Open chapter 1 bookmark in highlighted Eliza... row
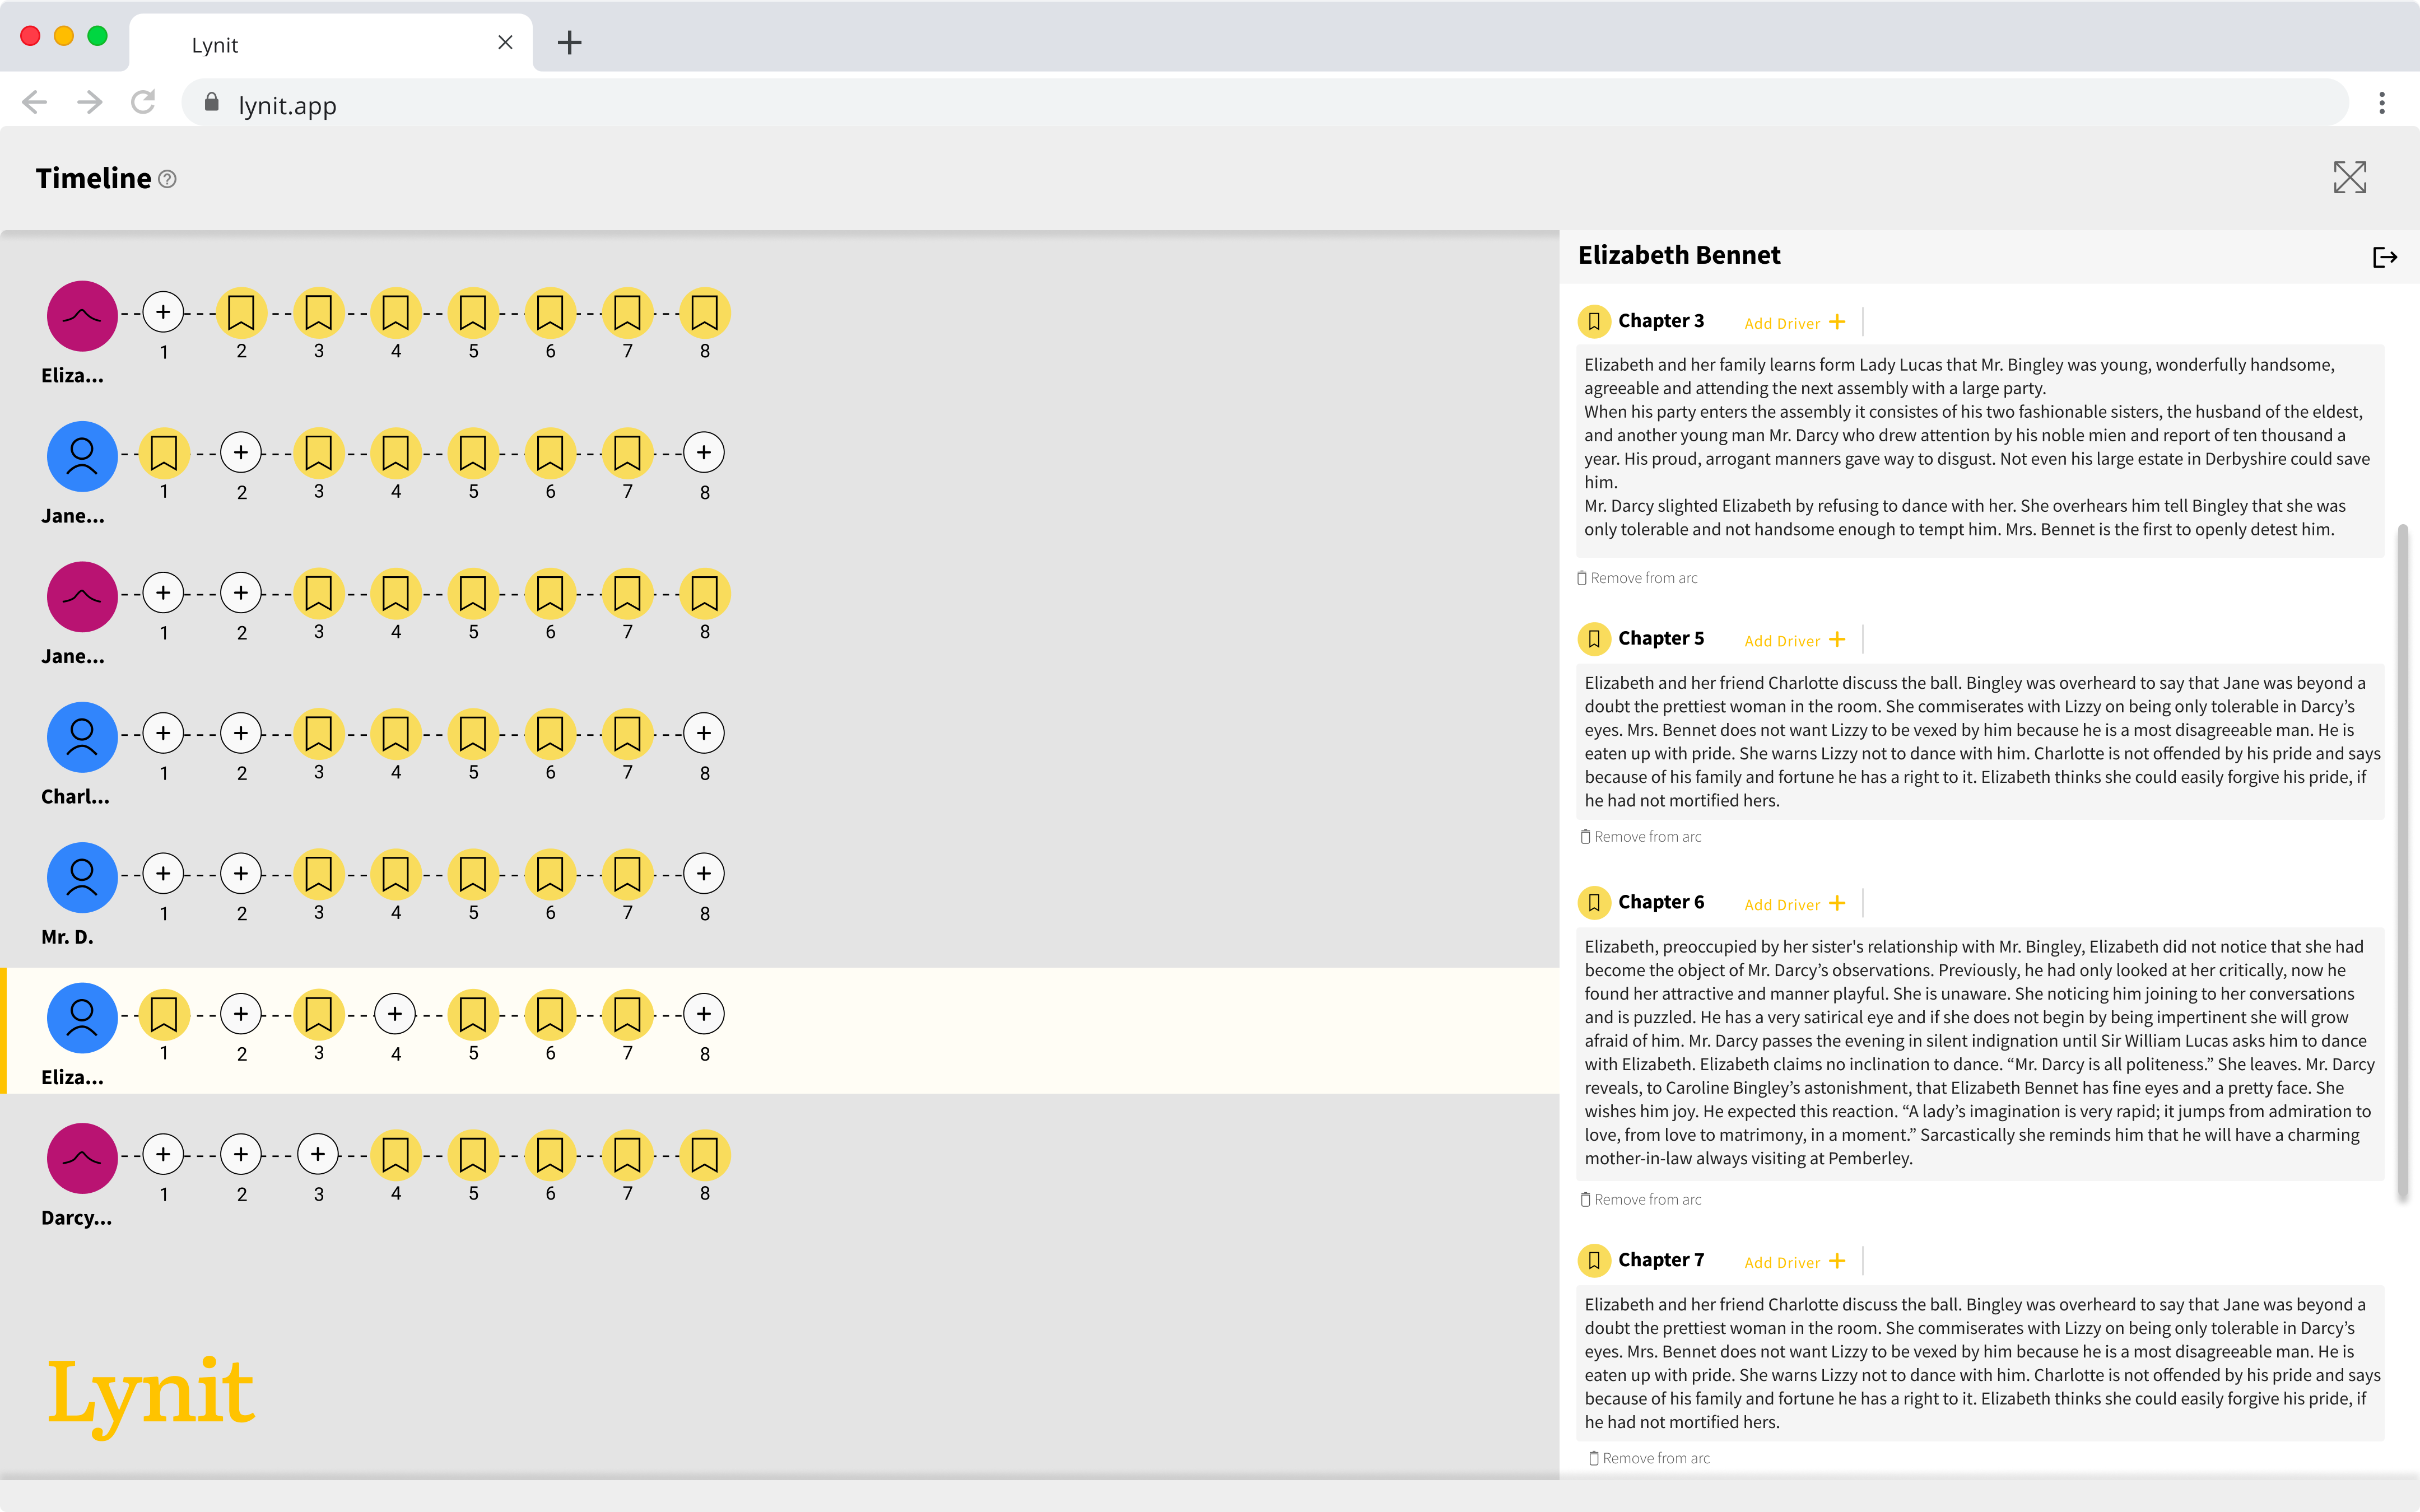Screen dimensions: 2420x1512 pyautogui.click(x=163, y=1014)
